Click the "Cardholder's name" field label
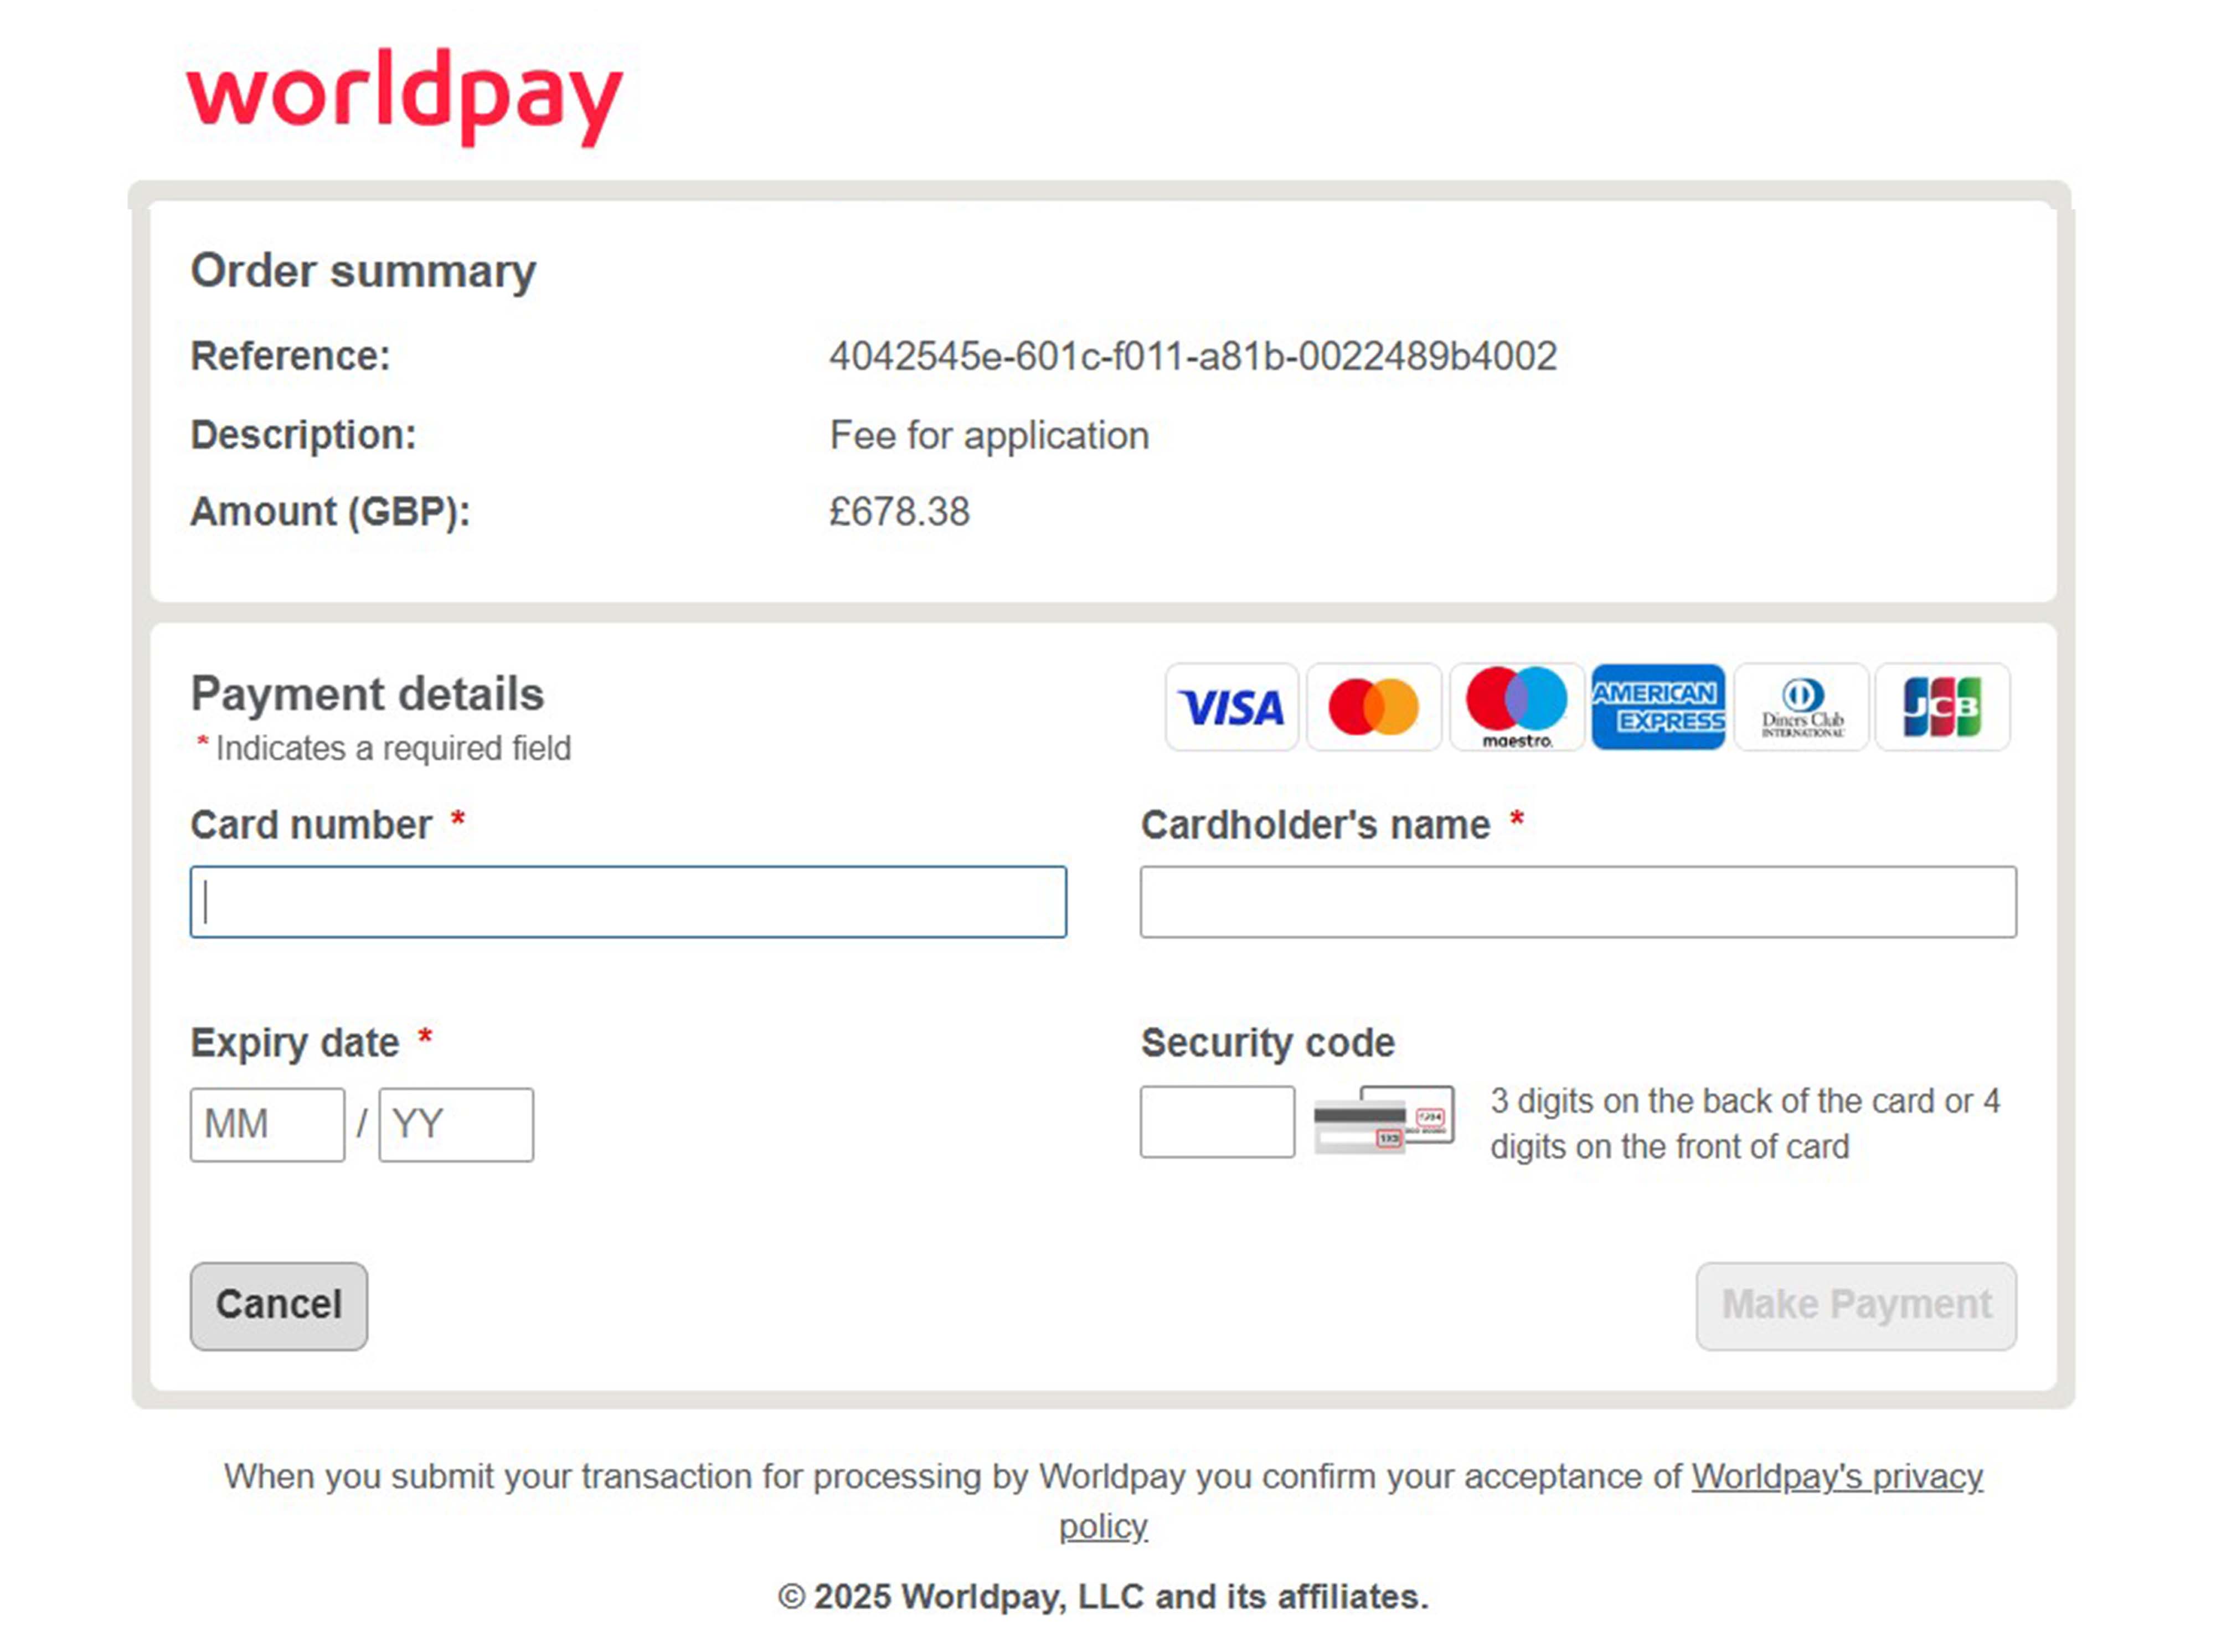This screenshot has width=2216, height=1652. [x=1315, y=826]
